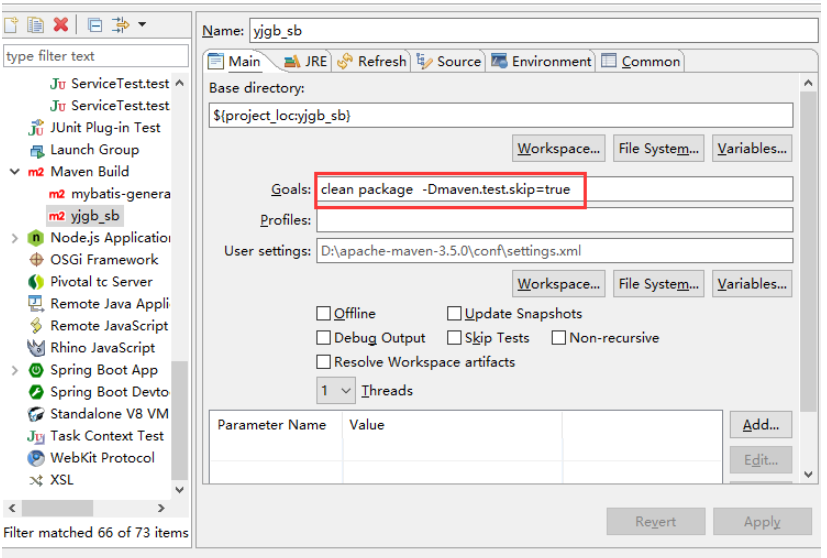Click the Rhino JavaScript icon
The image size is (827, 558).
pyautogui.click(x=36, y=348)
